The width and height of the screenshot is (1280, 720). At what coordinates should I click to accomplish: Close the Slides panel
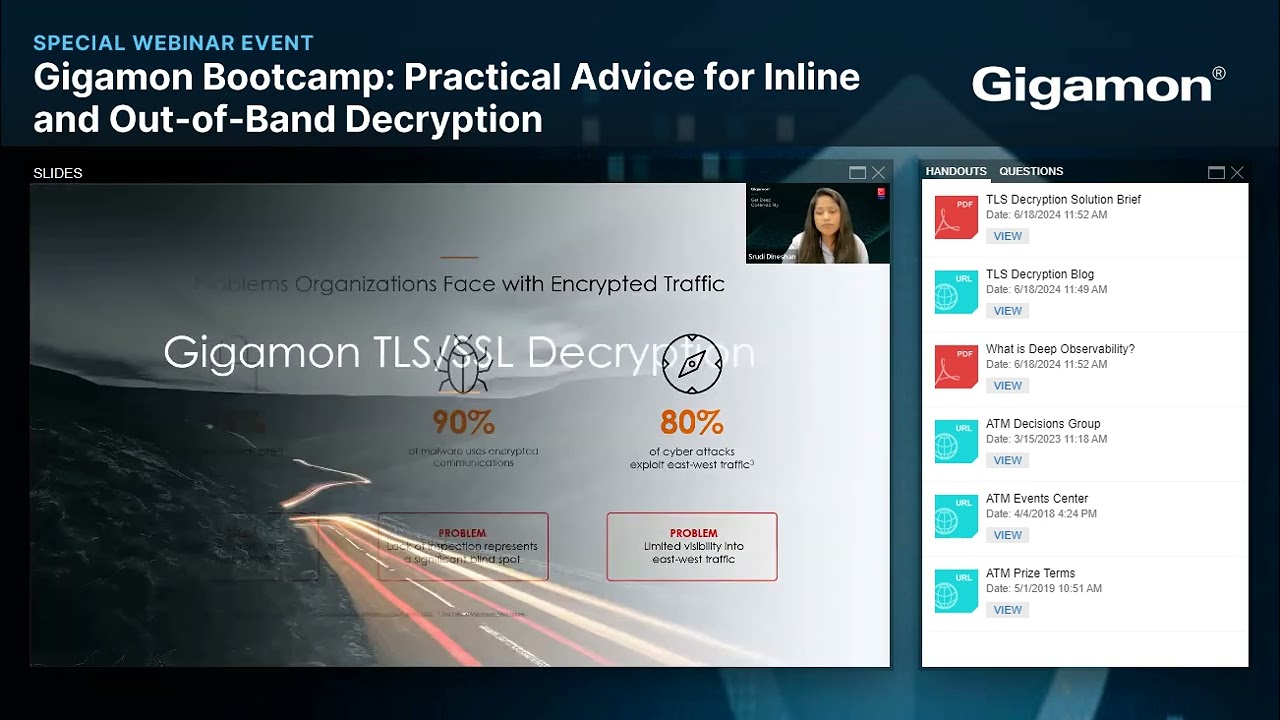coord(878,173)
